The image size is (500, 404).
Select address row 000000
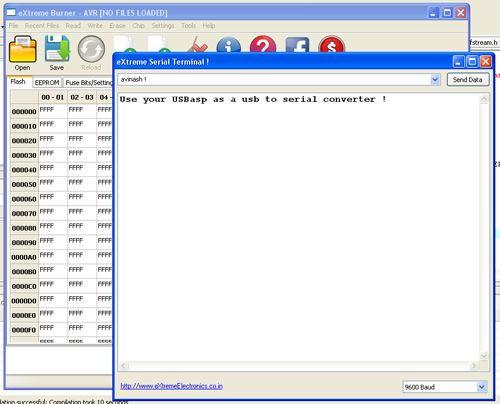(24, 112)
